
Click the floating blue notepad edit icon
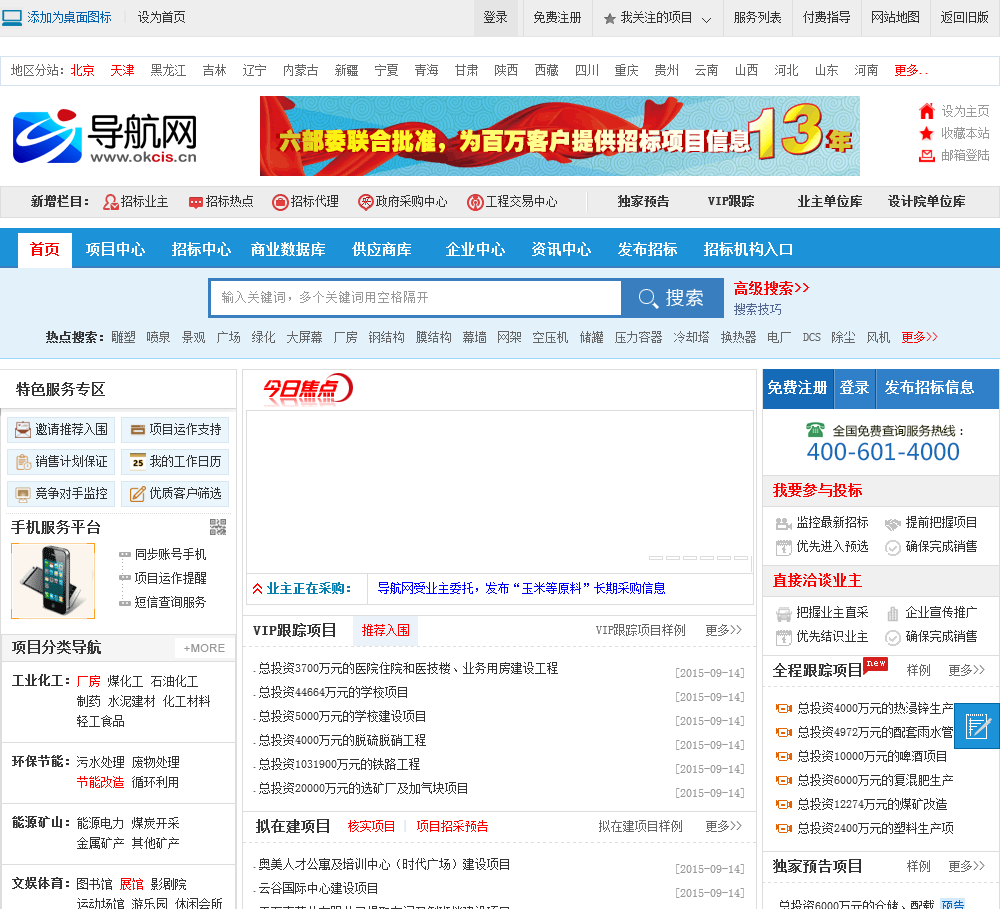pyautogui.click(x=977, y=726)
